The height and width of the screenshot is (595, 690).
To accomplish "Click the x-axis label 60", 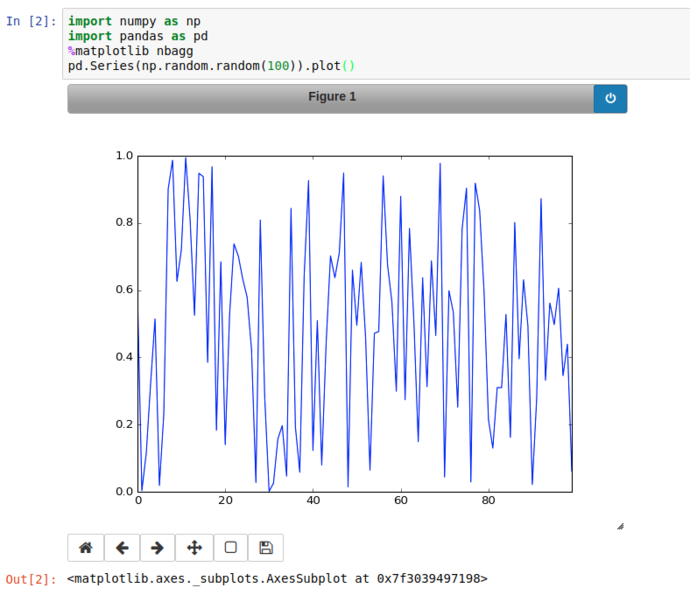I will [x=401, y=500].
